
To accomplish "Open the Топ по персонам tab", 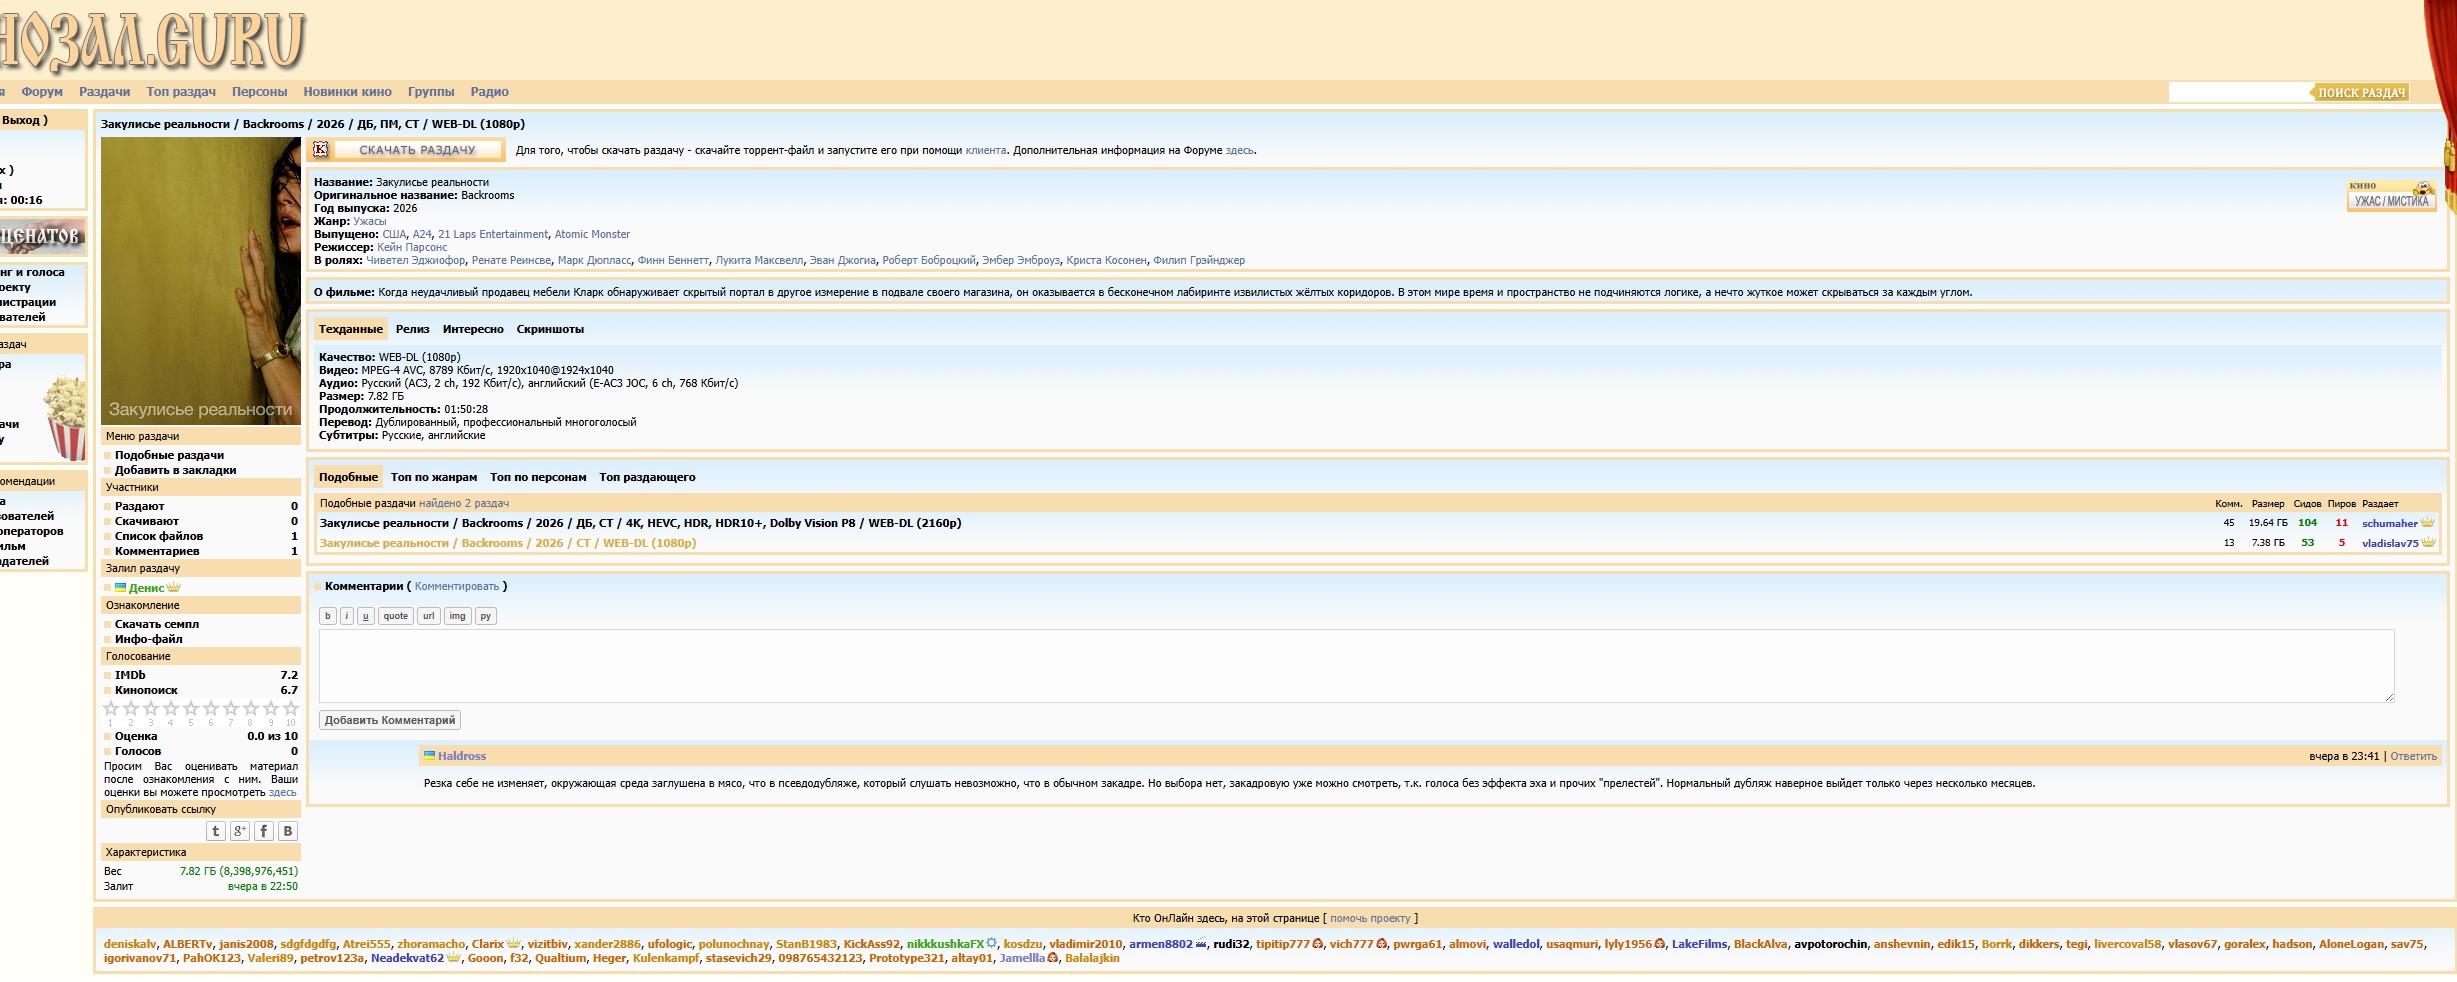I will (538, 477).
